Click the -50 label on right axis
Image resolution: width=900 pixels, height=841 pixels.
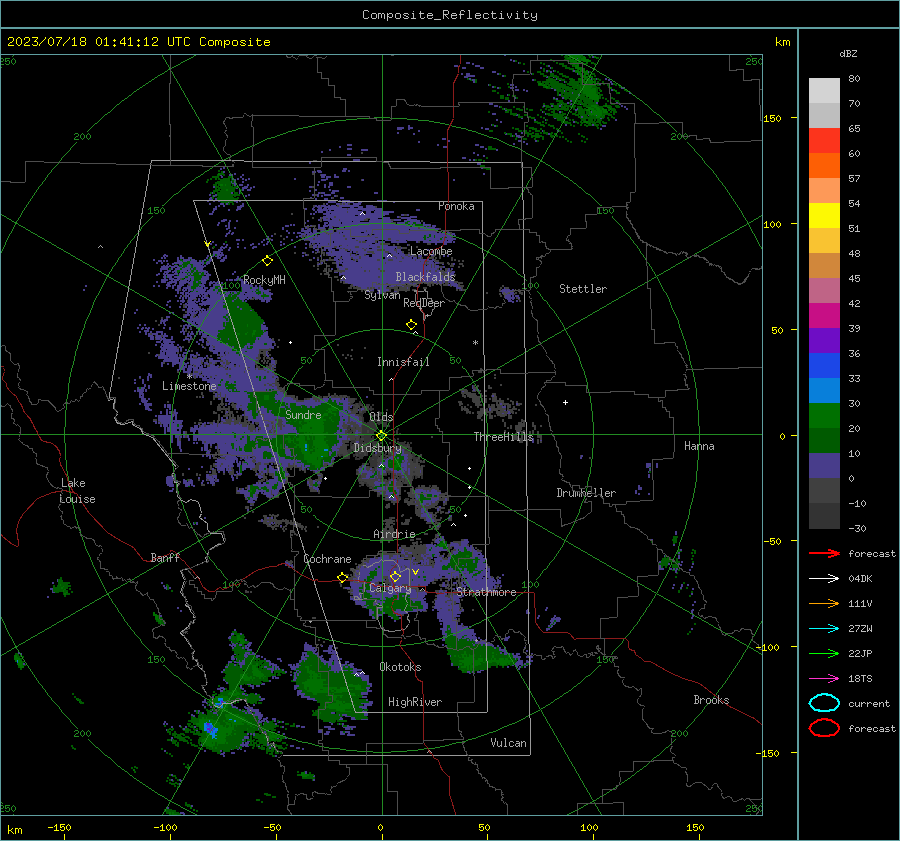(774, 541)
